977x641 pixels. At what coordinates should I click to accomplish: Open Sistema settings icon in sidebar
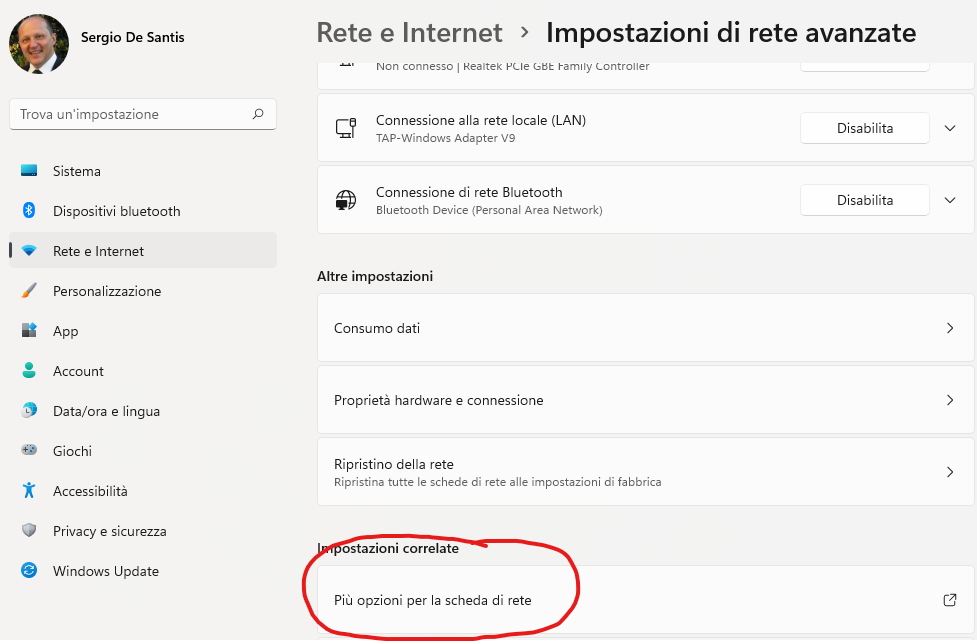click(29, 171)
